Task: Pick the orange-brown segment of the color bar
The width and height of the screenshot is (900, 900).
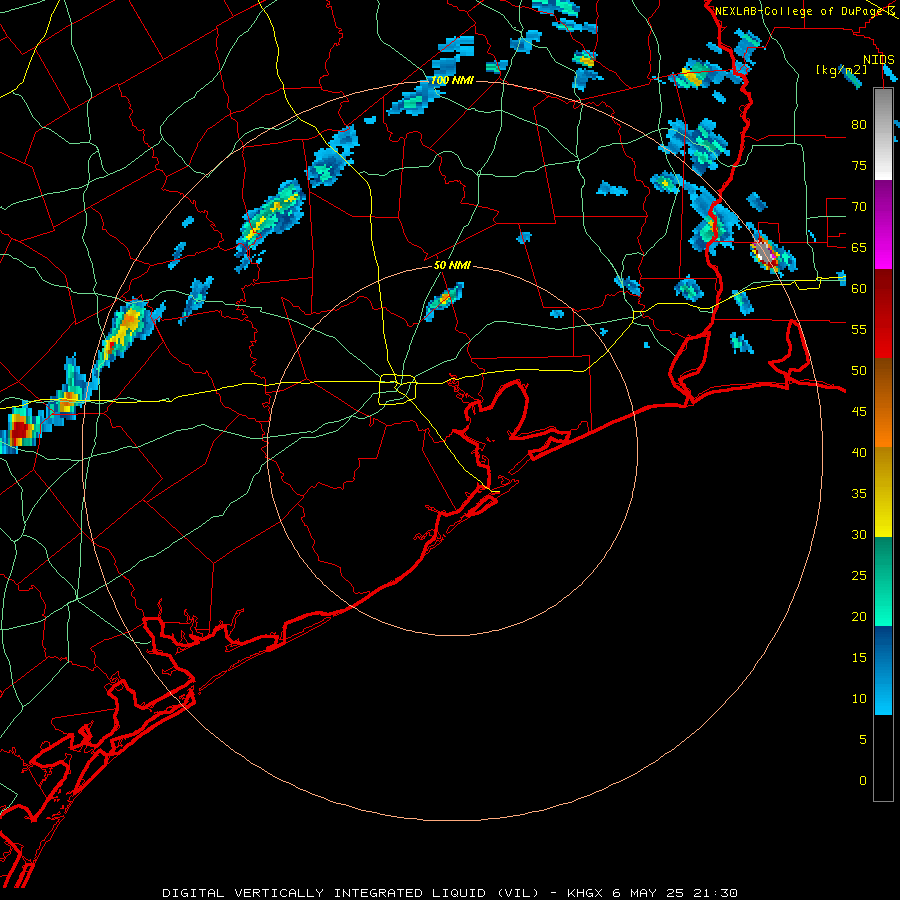Action: [883, 402]
